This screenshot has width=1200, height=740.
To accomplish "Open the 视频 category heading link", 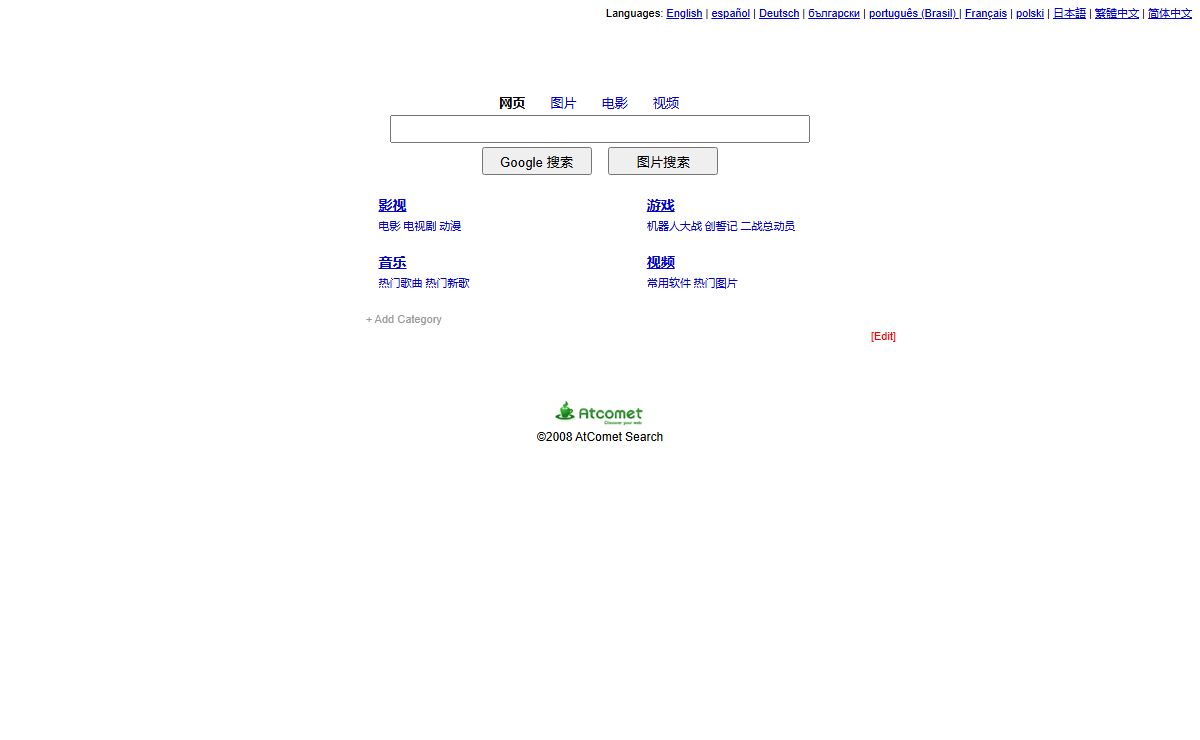I will (660, 262).
